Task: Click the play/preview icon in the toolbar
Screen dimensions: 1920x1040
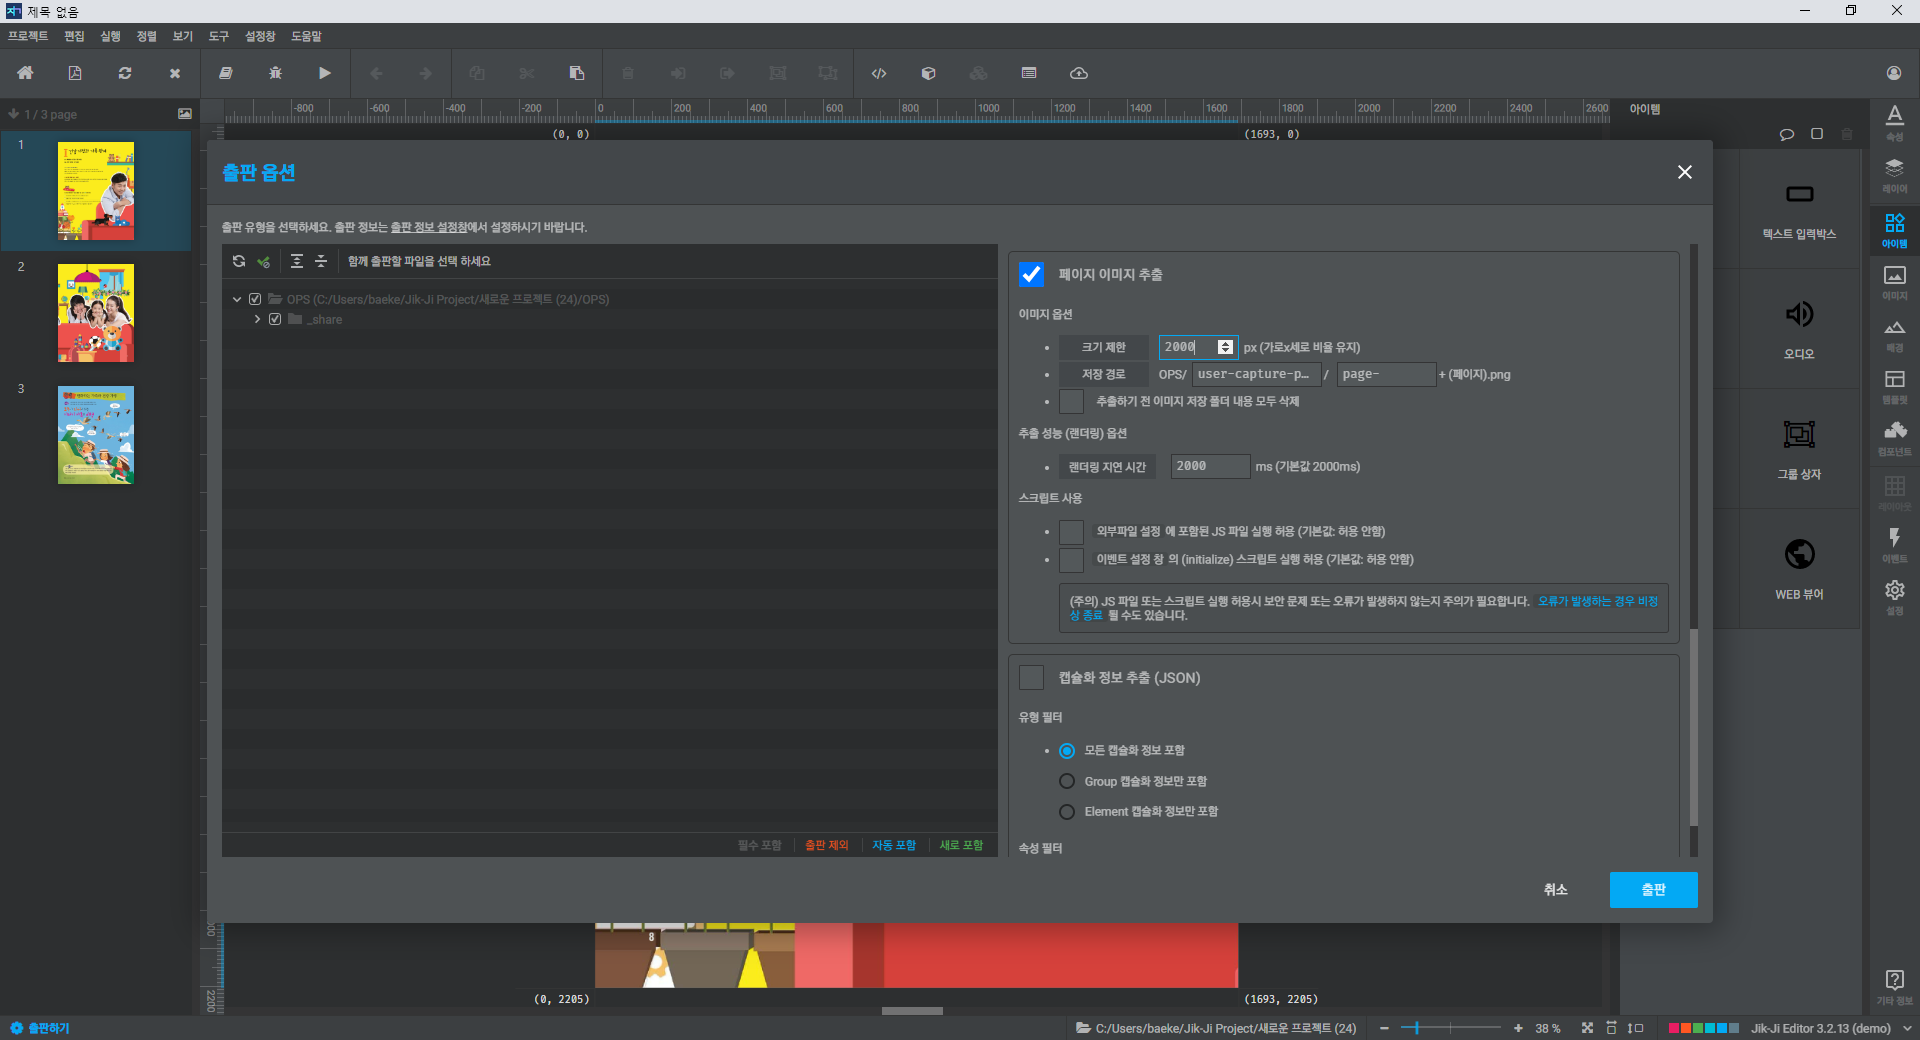Action: 324,73
